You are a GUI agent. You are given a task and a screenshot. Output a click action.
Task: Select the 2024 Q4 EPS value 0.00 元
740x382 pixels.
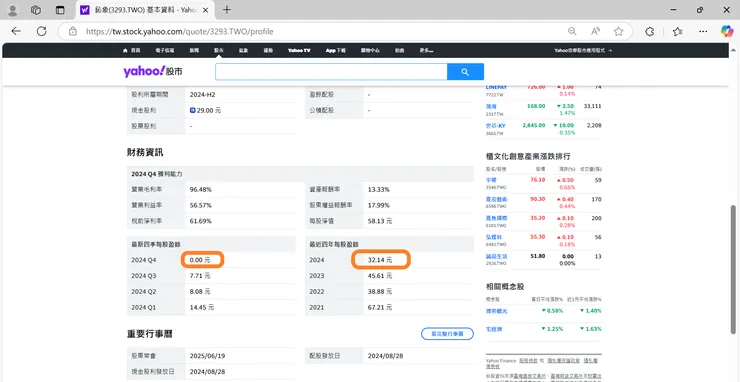pos(200,260)
